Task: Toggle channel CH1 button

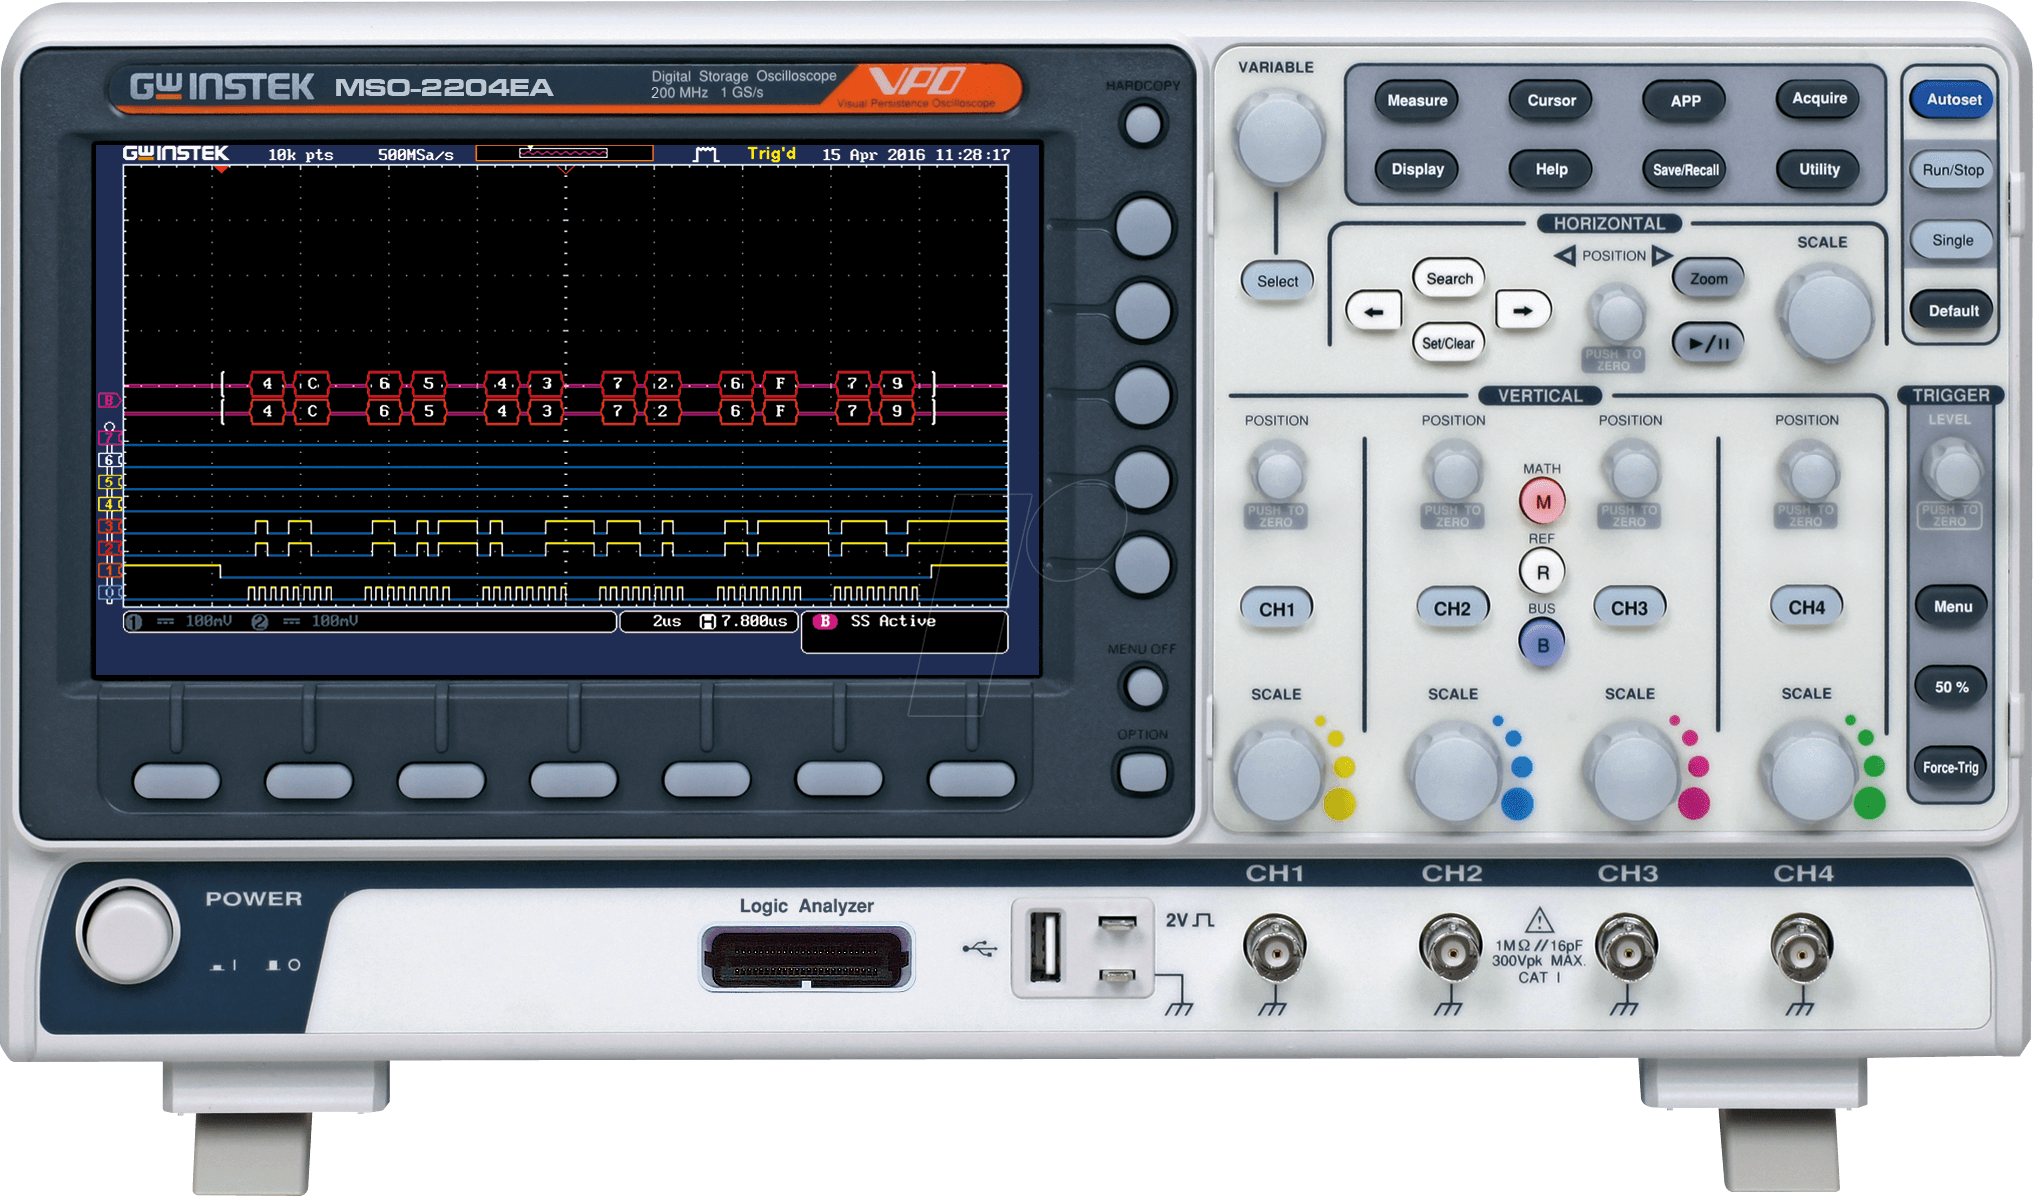Action: pos(1276,609)
